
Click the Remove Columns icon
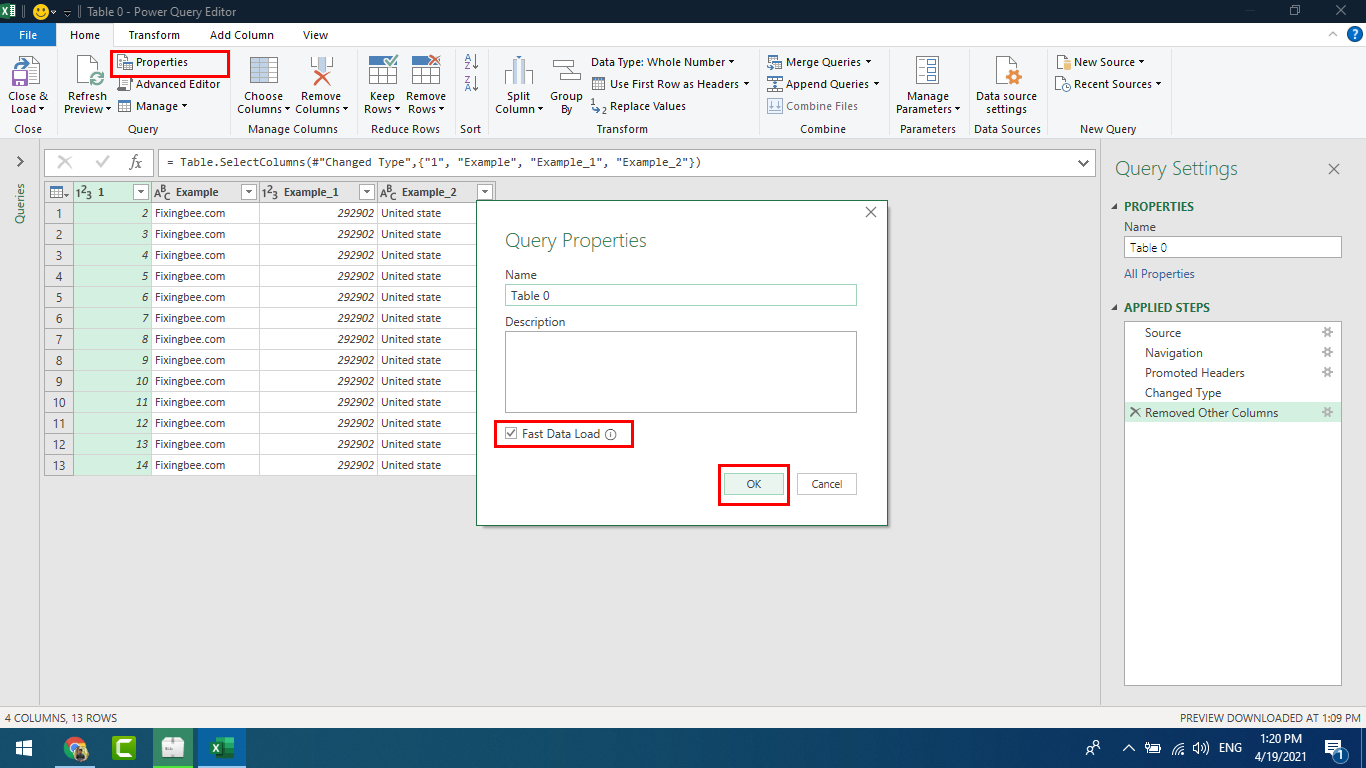pos(320,74)
